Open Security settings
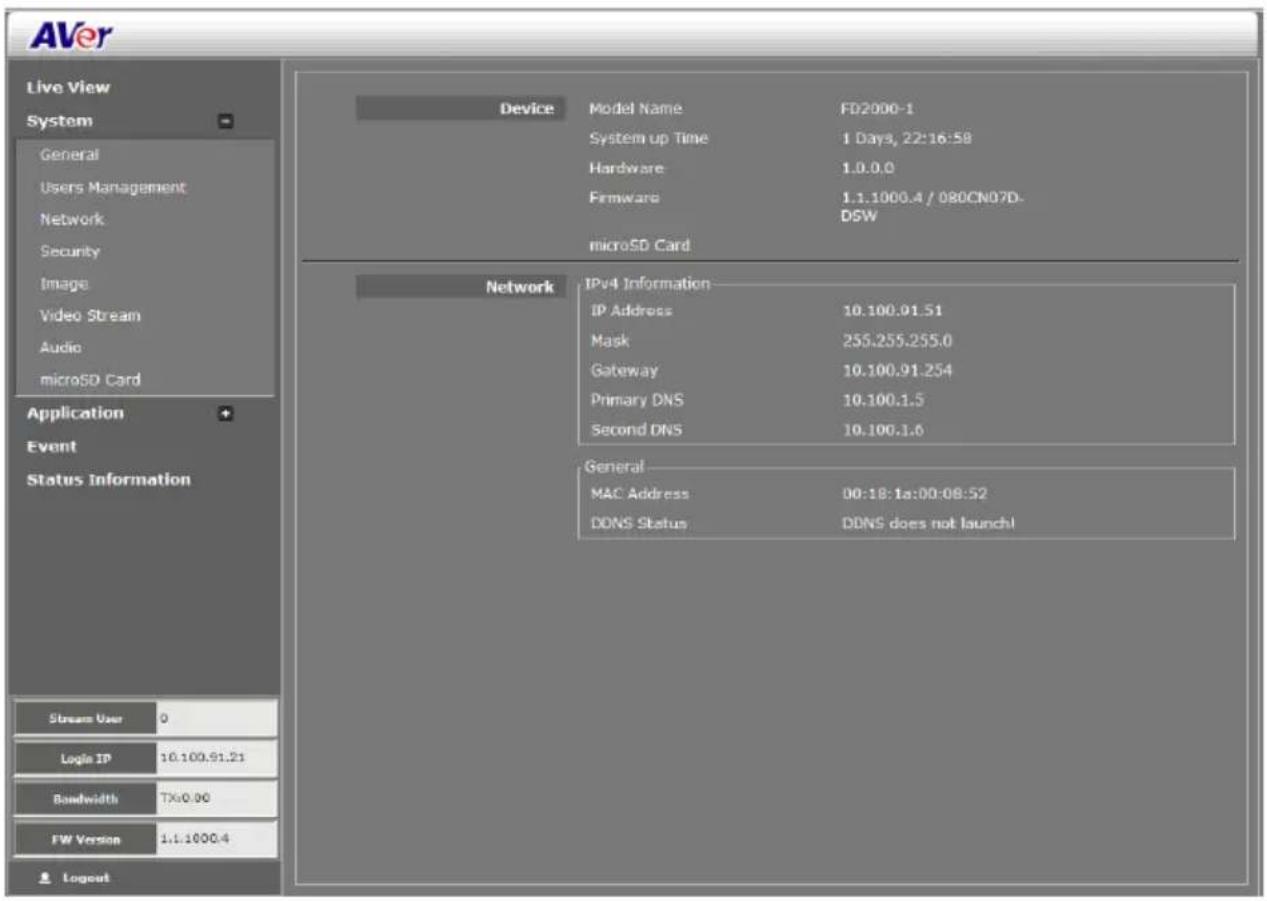 70,251
